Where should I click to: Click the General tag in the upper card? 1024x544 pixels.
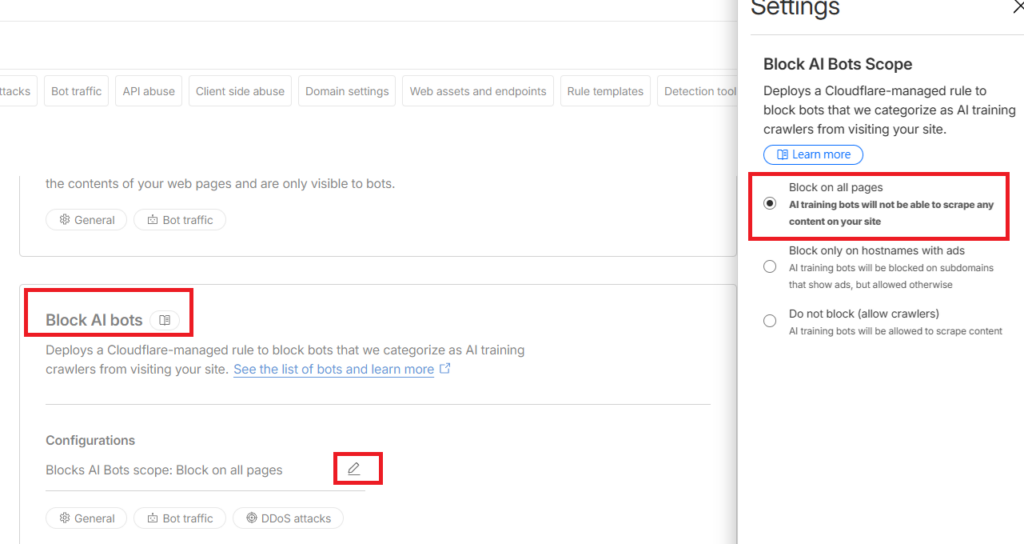point(86,220)
